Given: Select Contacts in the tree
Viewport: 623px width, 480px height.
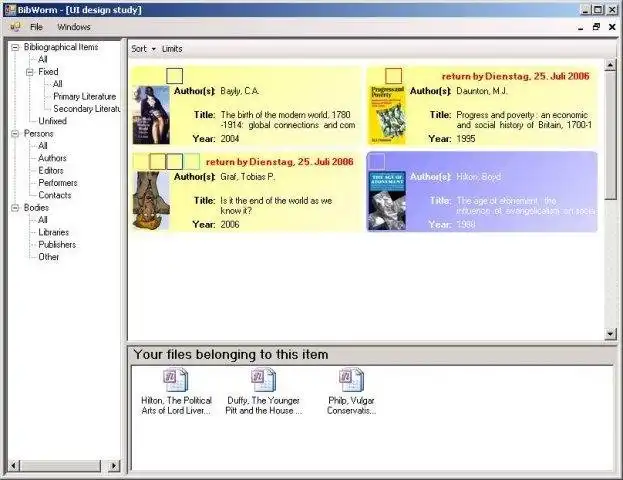Looking at the screenshot, I should (55, 195).
